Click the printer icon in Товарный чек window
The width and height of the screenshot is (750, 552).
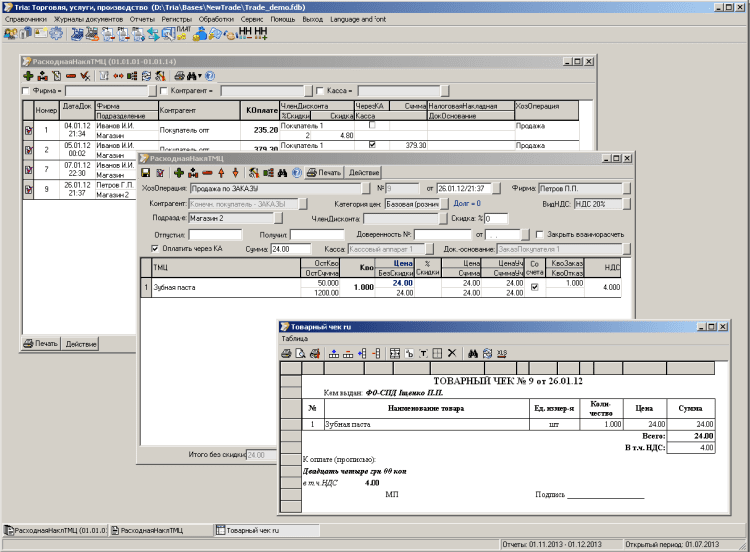286,353
